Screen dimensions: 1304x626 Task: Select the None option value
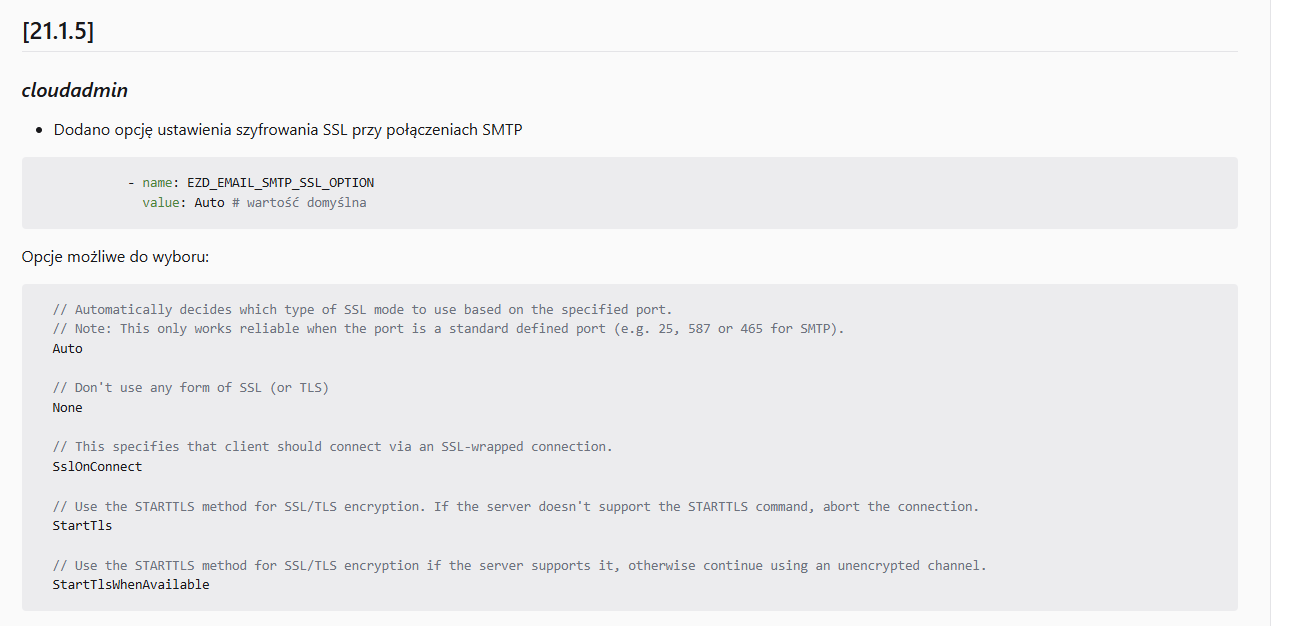pyautogui.click(x=68, y=408)
